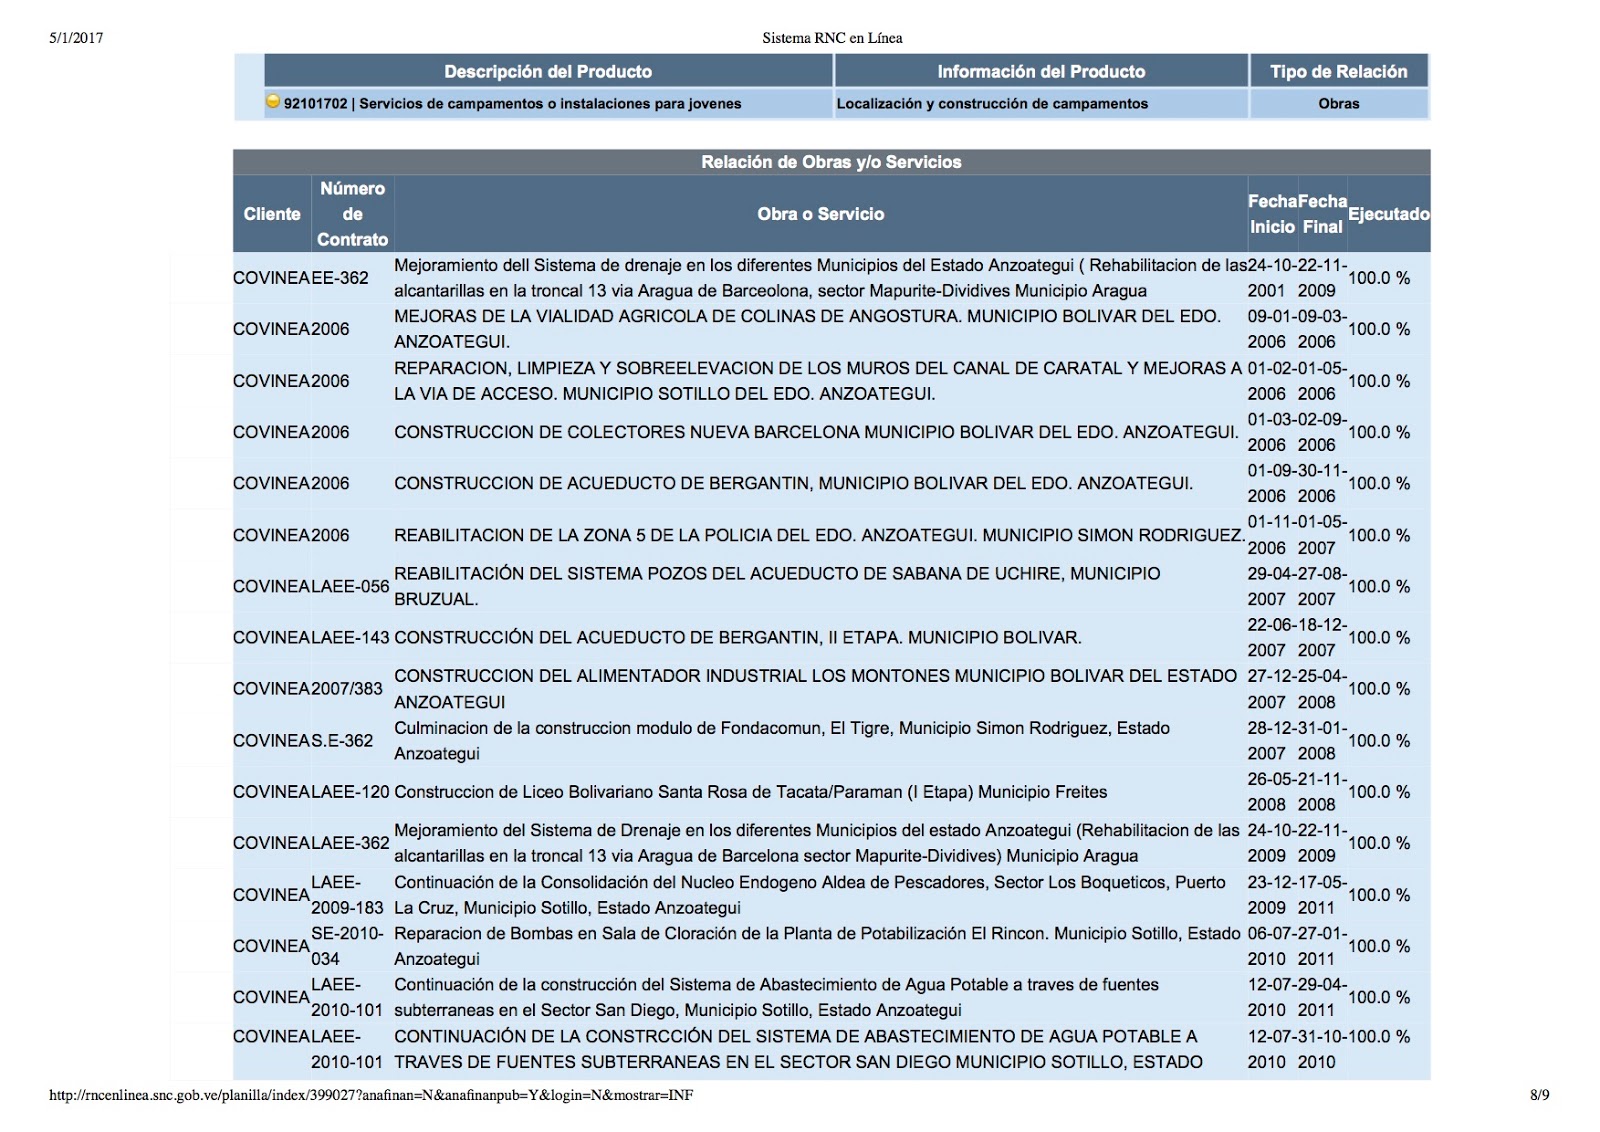
Task: Click the page URL in the footer
Action: coord(371,1095)
